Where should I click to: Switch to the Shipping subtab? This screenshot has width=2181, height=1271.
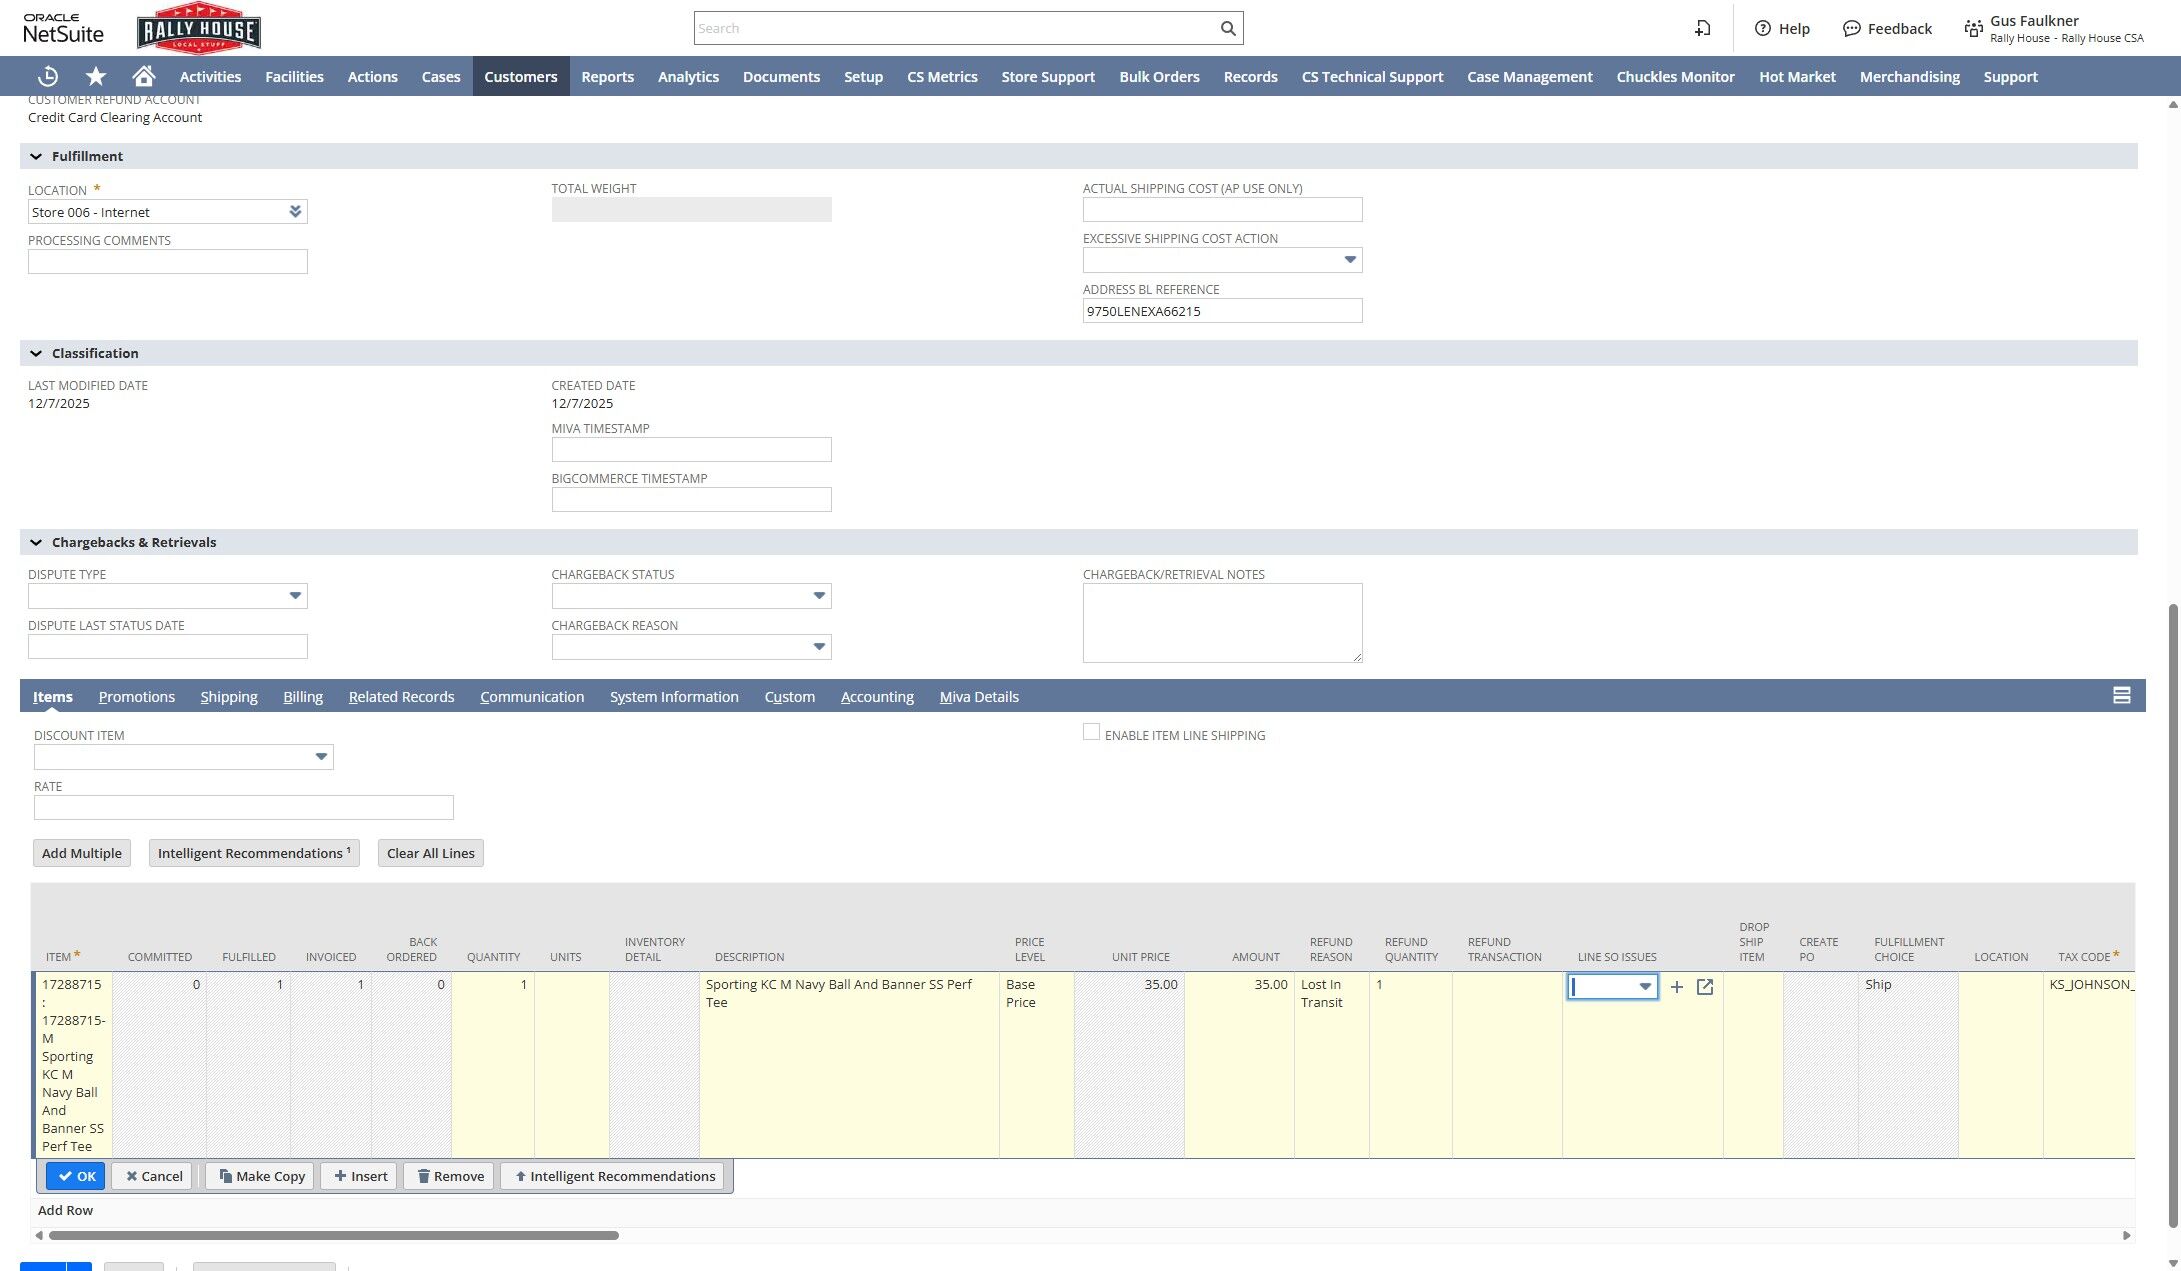click(229, 696)
